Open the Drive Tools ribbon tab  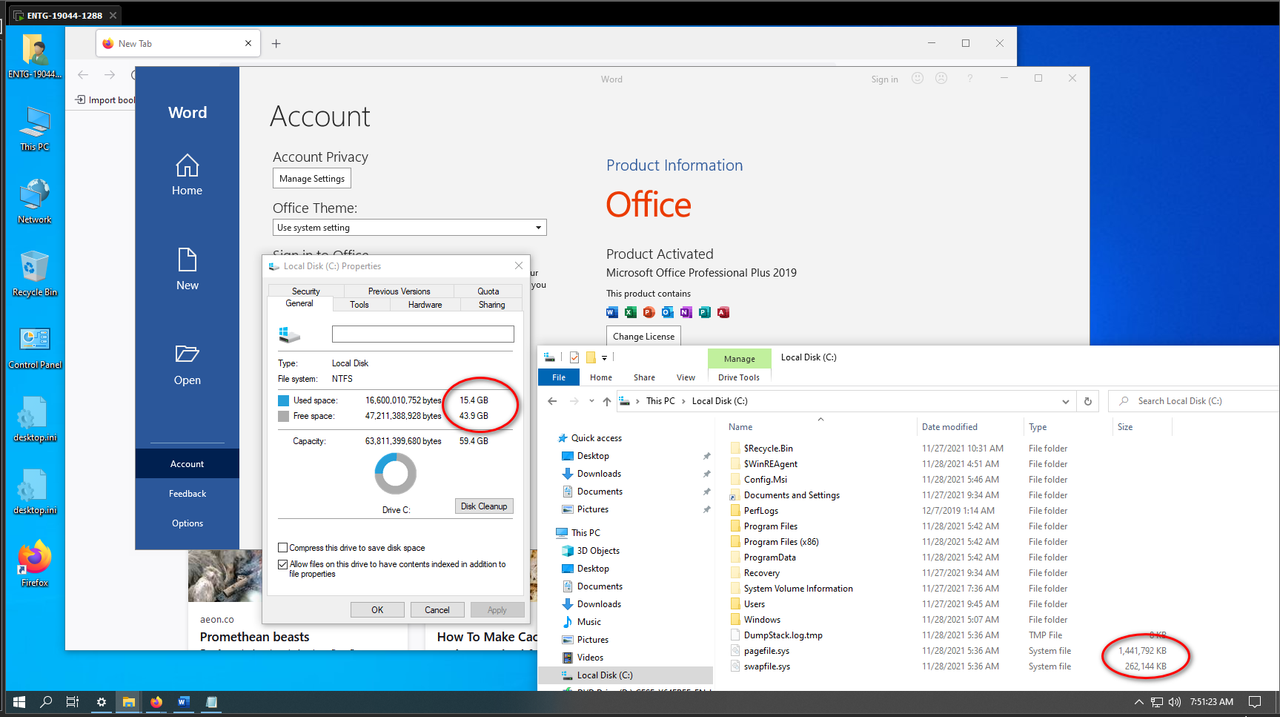tap(739, 377)
